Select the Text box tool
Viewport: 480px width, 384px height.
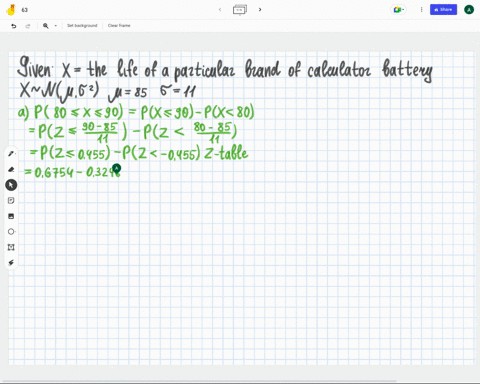(11, 247)
